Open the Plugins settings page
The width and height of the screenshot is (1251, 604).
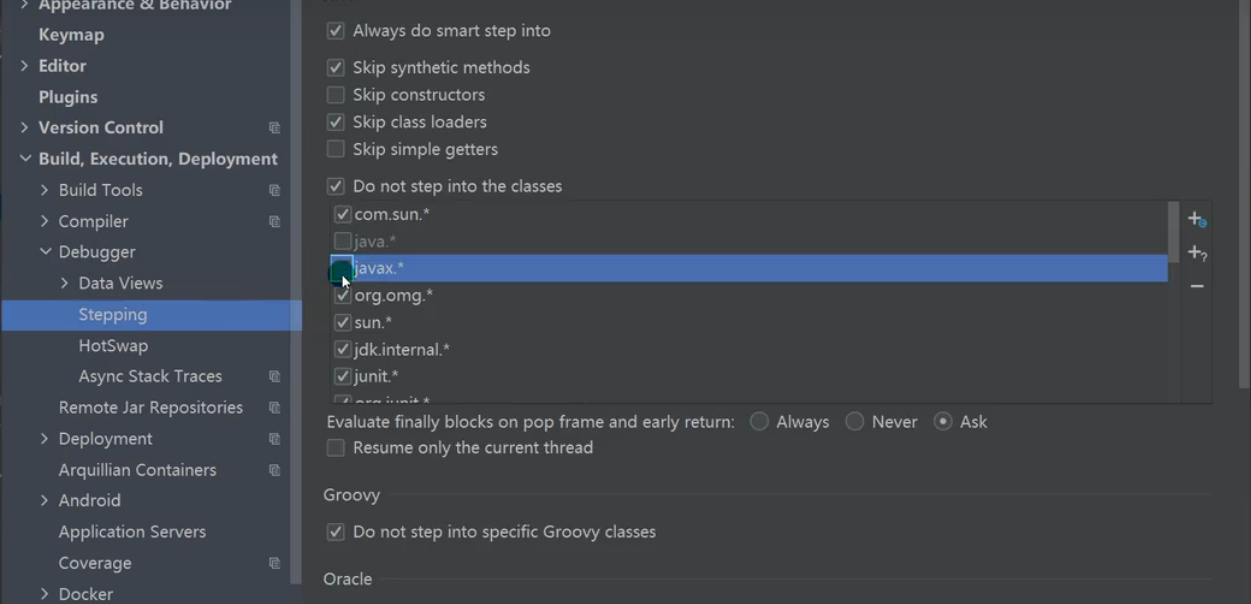coord(68,97)
